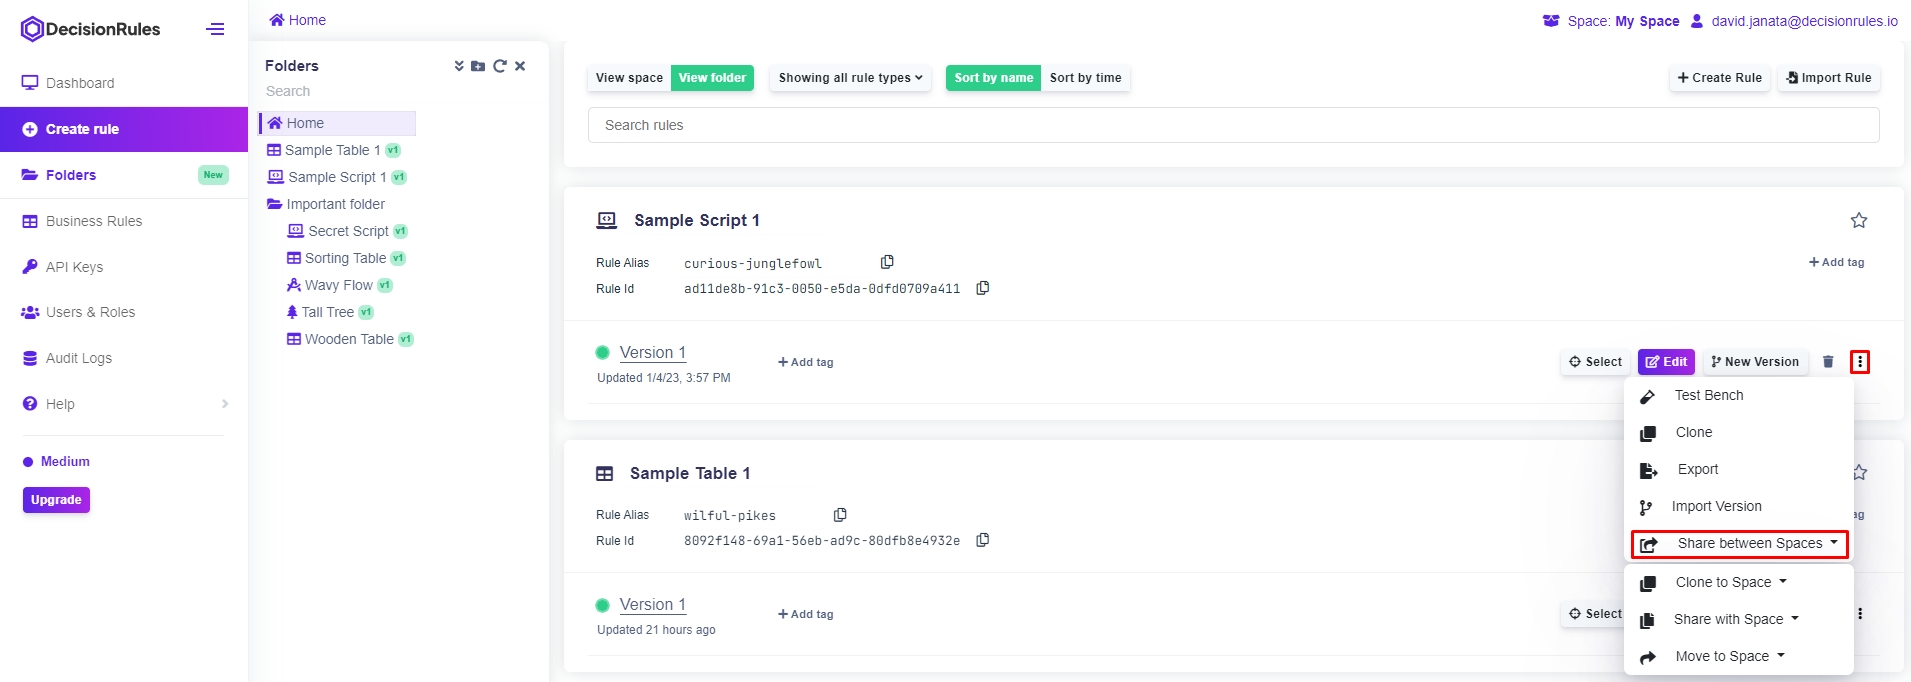Click the Search rules input field
The image size is (1911, 682).
[1233, 125]
